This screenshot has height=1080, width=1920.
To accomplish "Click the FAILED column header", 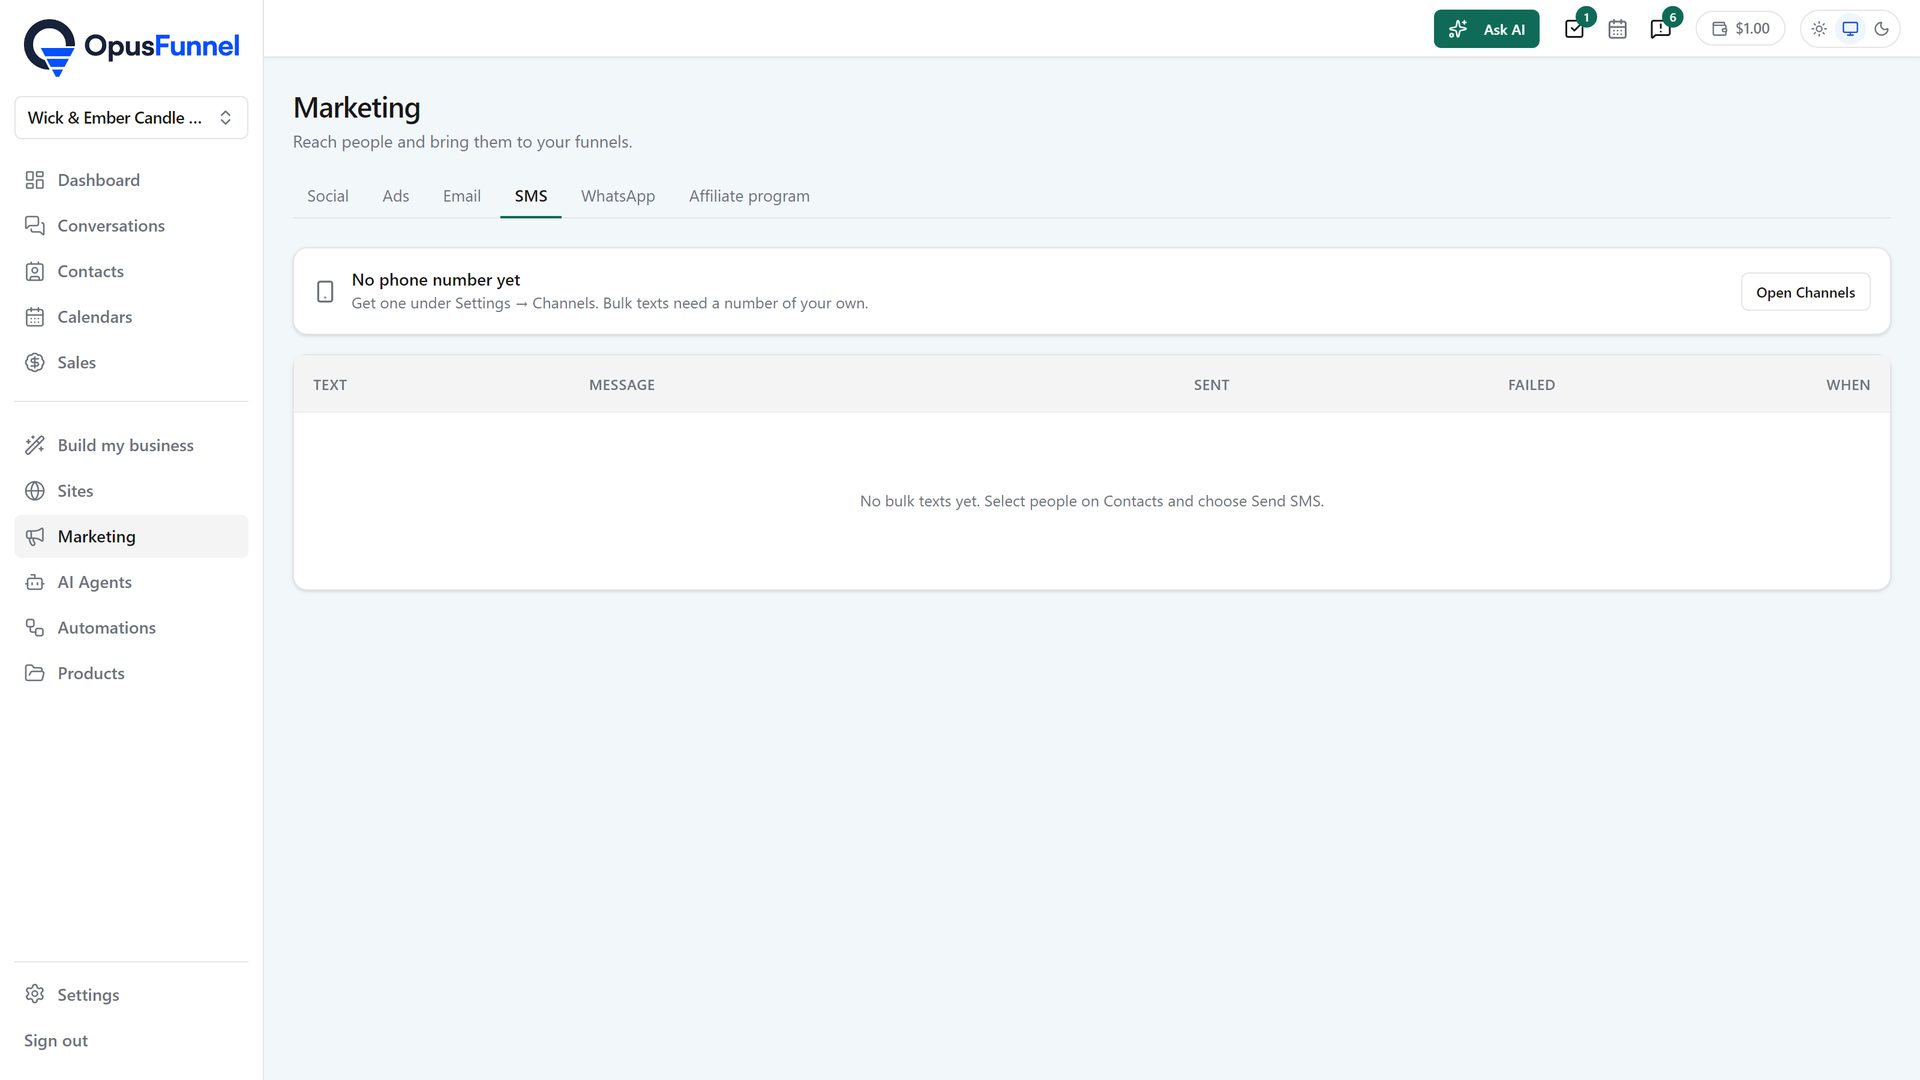I will pos(1531,385).
